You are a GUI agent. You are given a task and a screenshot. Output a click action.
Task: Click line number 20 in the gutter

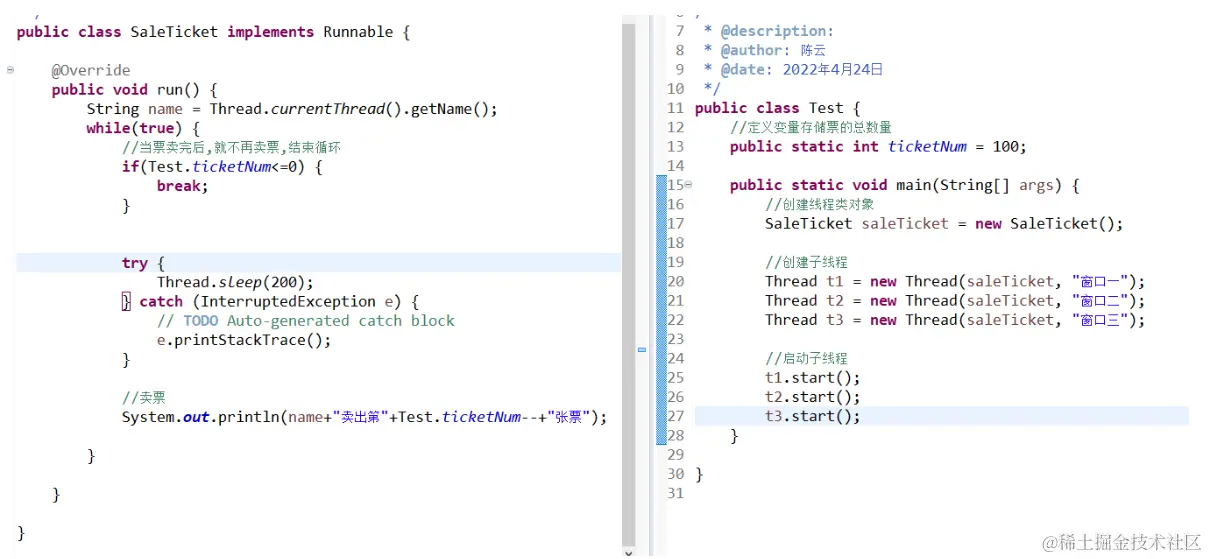tap(675, 281)
